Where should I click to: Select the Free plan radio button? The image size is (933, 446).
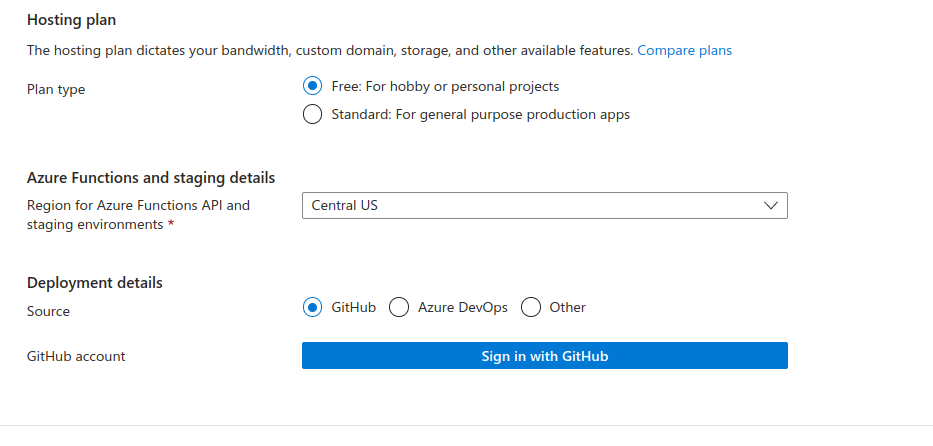(312, 86)
